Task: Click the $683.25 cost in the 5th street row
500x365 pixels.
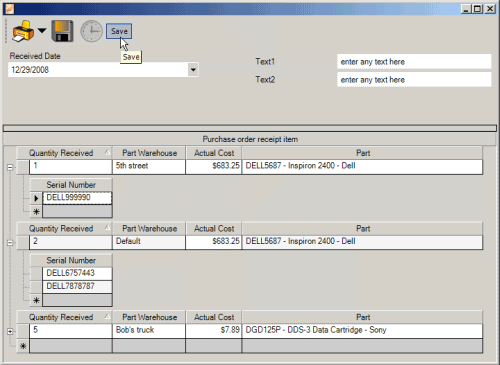Action: point(214,167)
